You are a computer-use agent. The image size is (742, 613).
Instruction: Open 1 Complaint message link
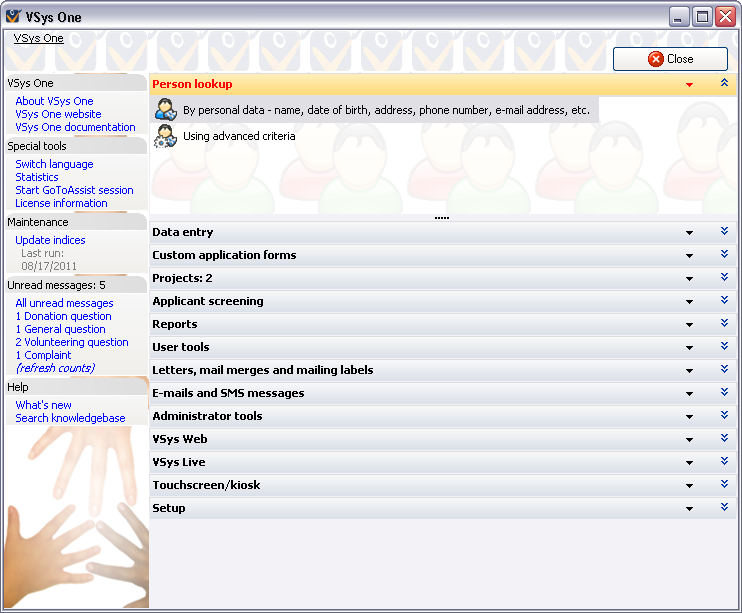tap(43, 355)
